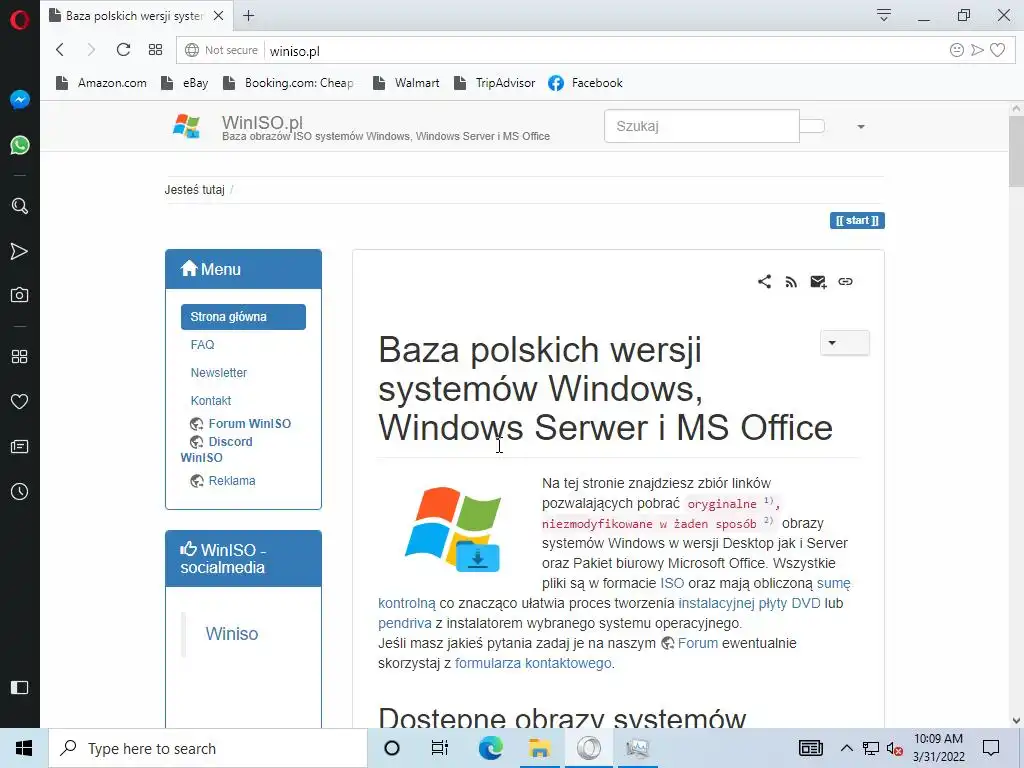Open Walmart bookmark

tap(406, 83)
